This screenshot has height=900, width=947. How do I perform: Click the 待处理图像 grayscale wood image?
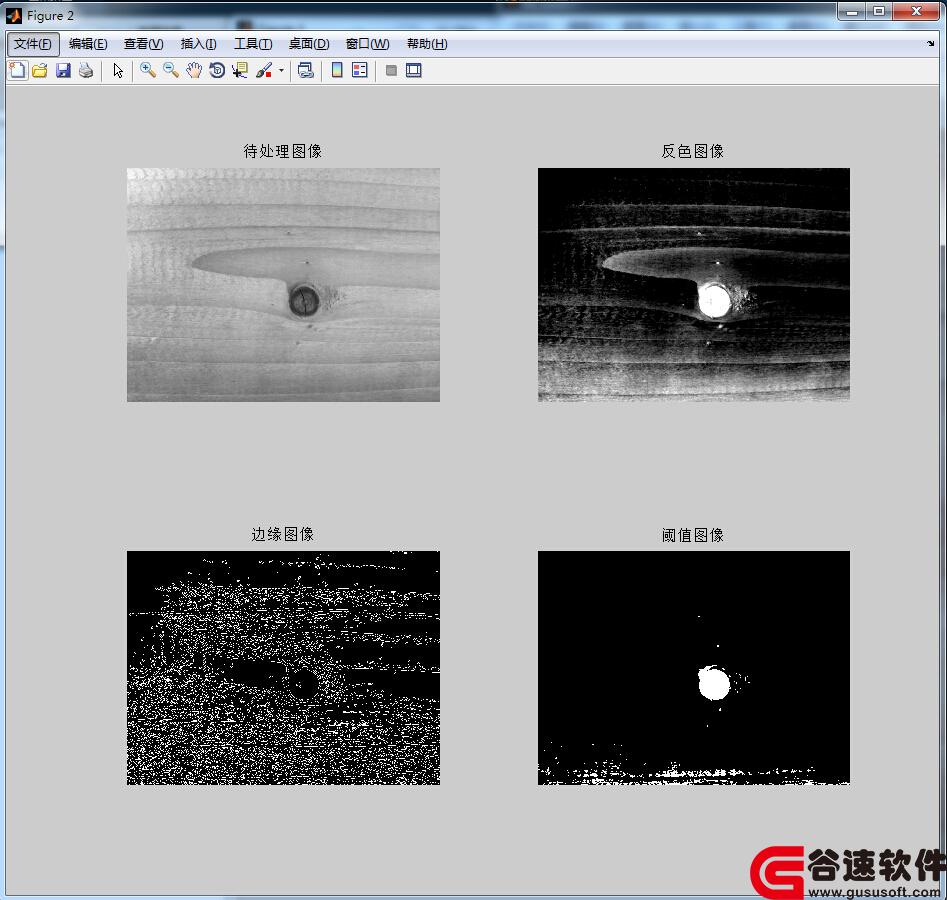click(x=283, y=285)
